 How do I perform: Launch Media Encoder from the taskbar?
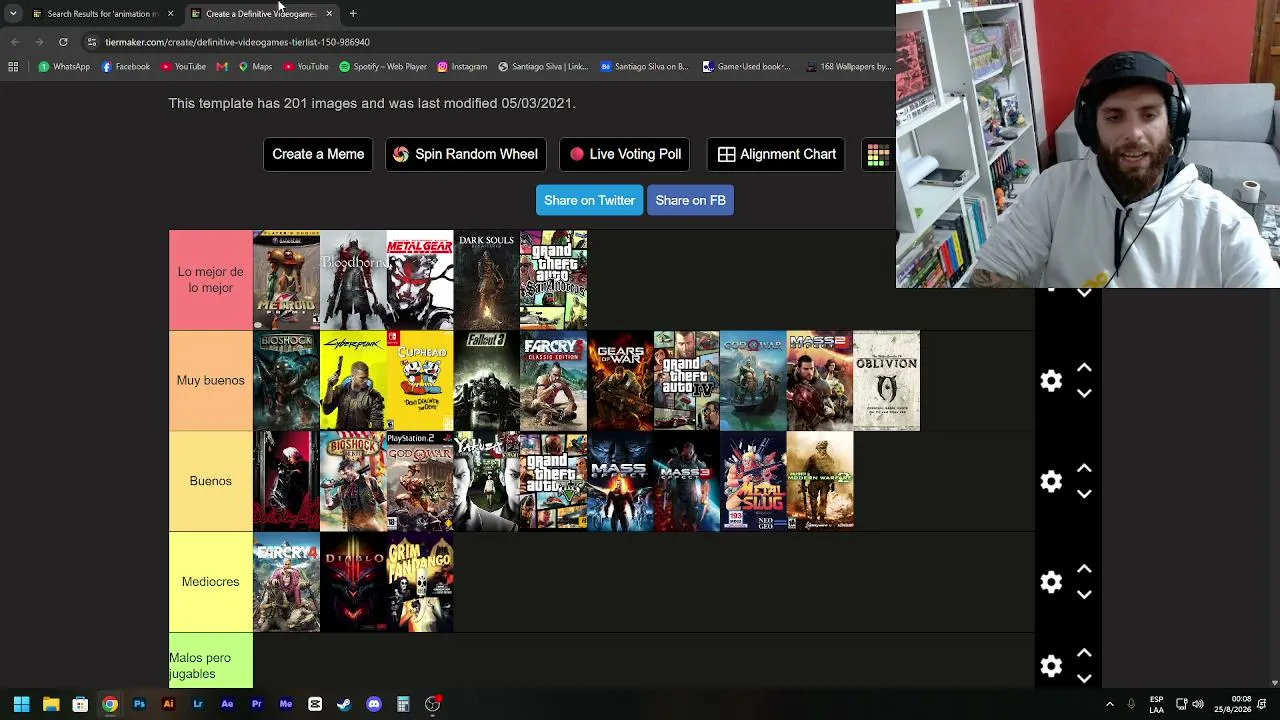click(286, 704)
